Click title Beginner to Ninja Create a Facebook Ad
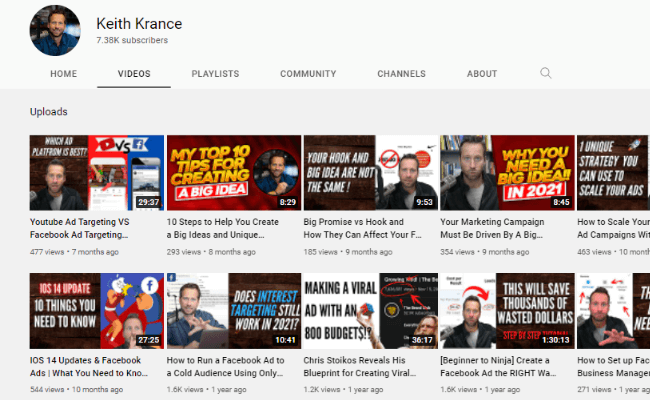 [498, 366]
